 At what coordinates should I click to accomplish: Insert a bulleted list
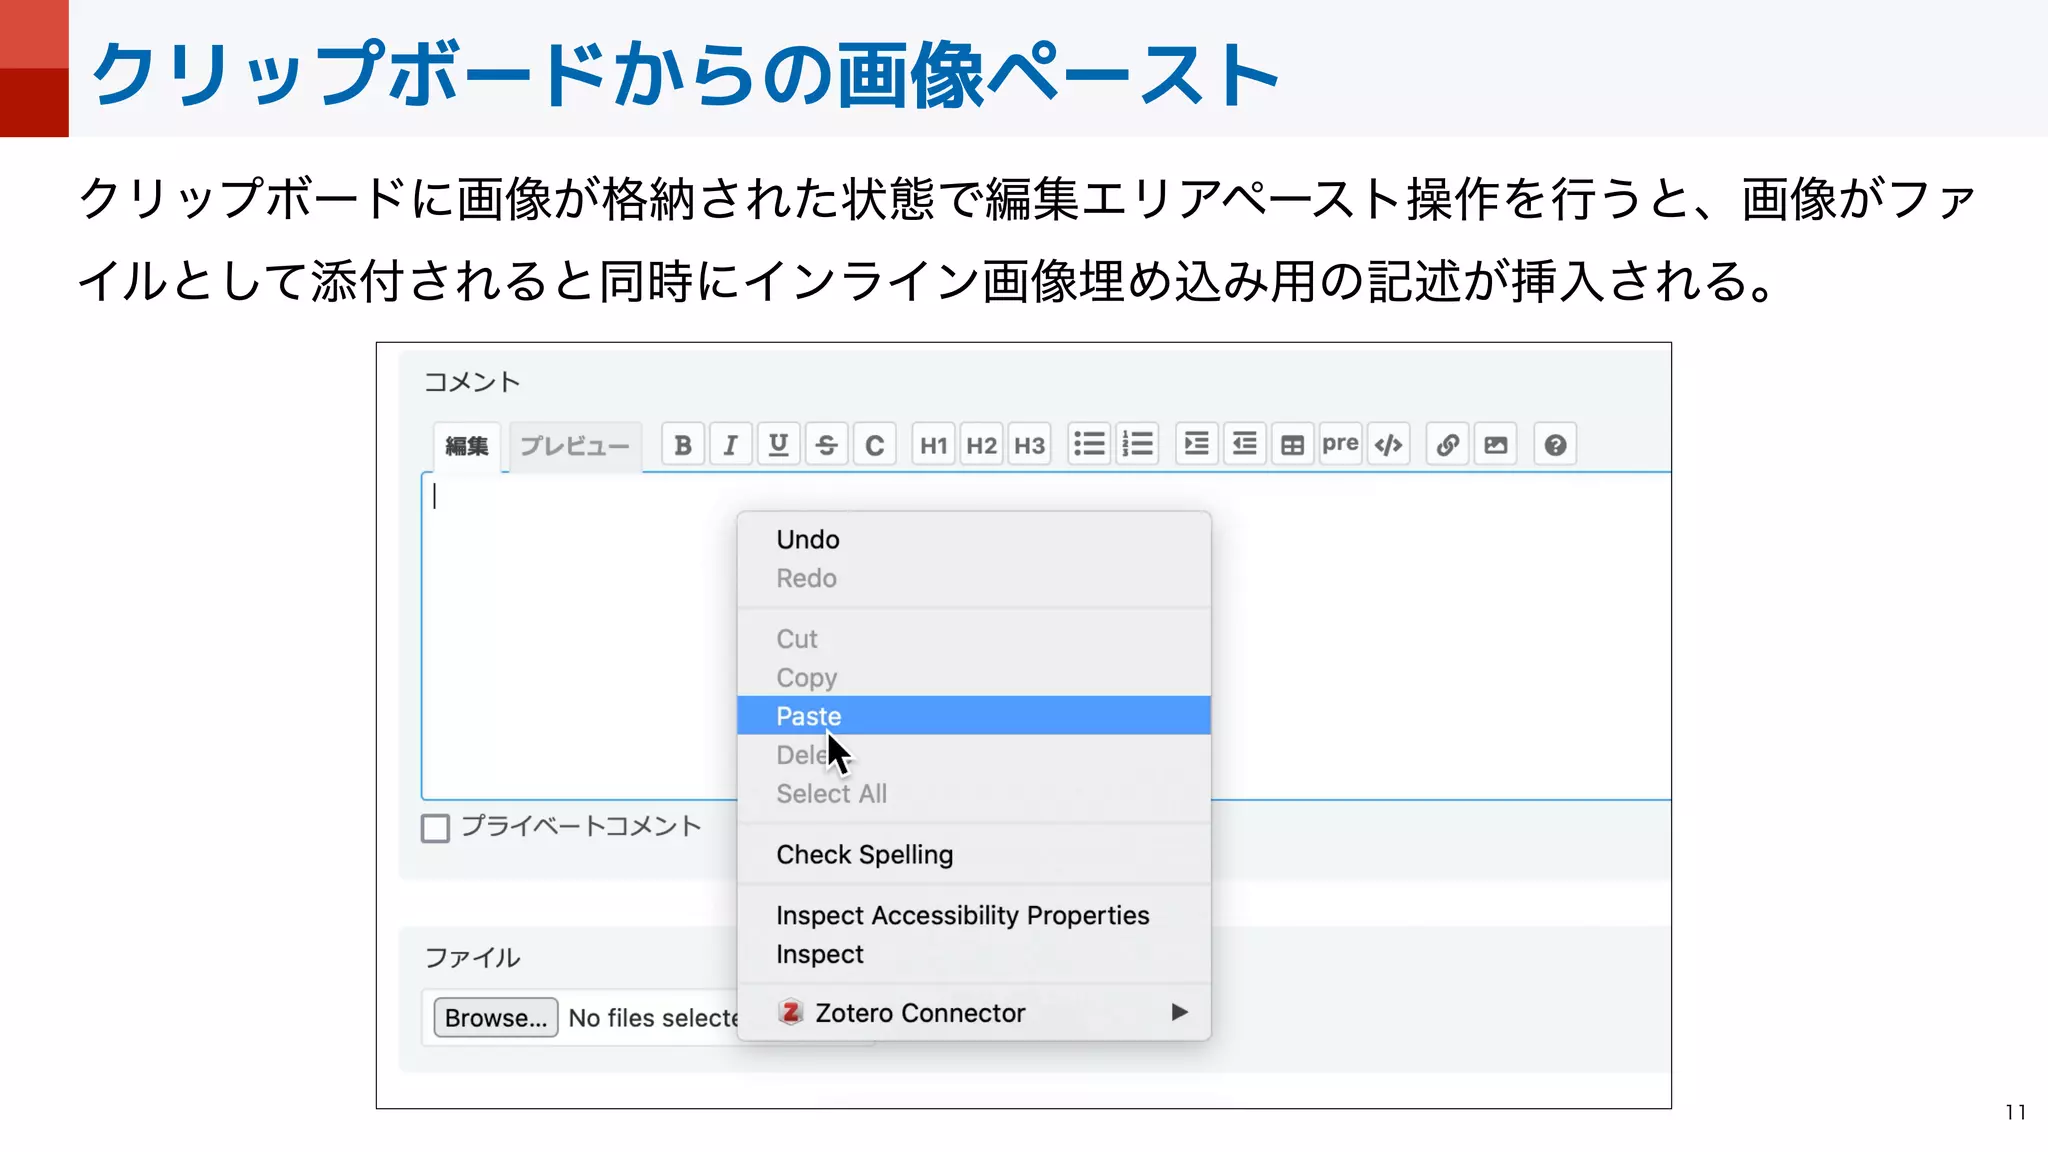click(x=1089, y=445)
